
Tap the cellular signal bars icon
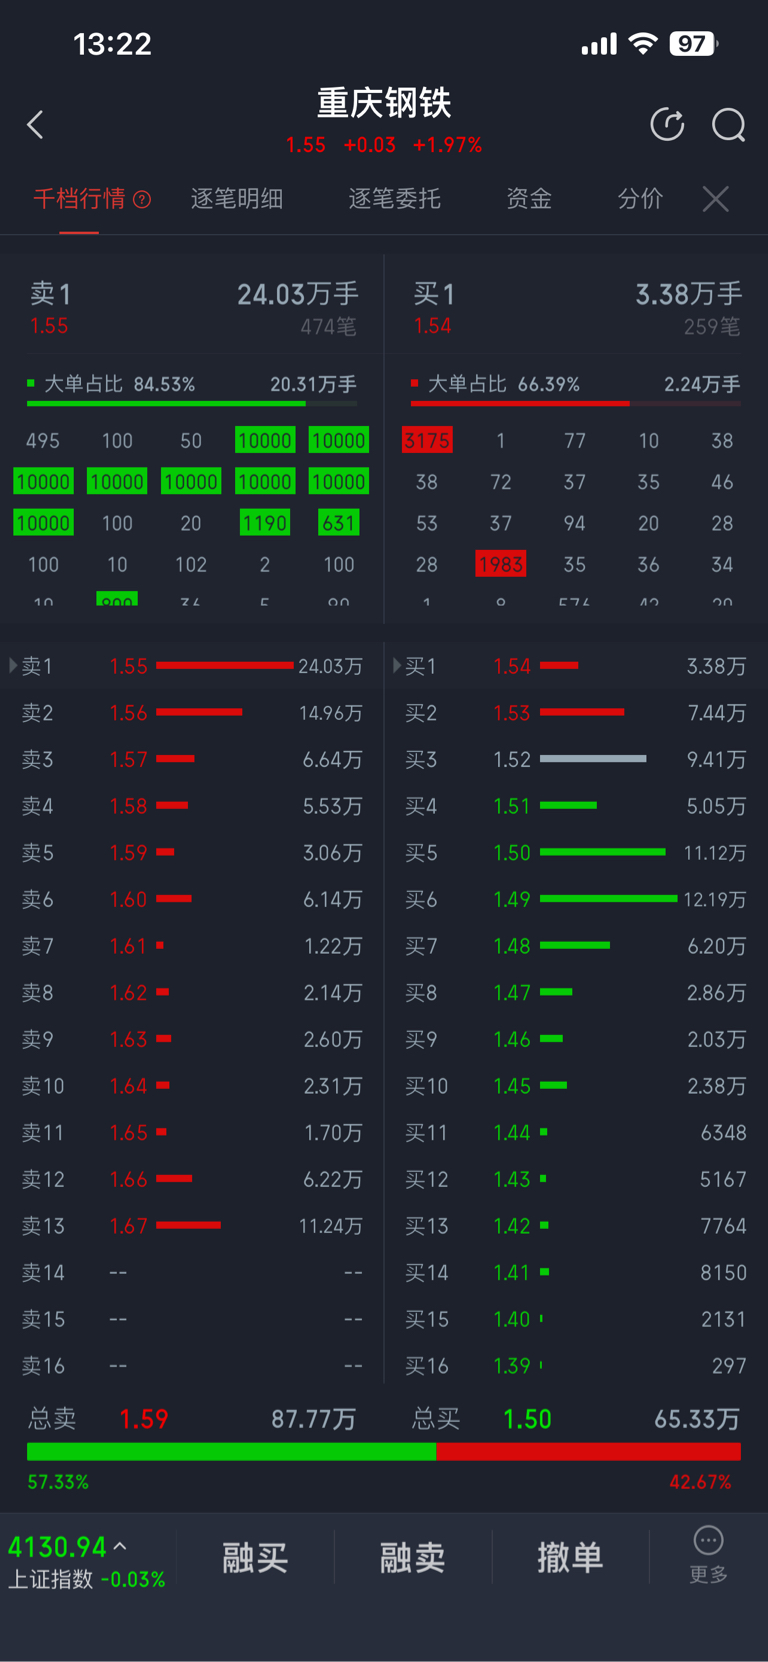(599, 45)
